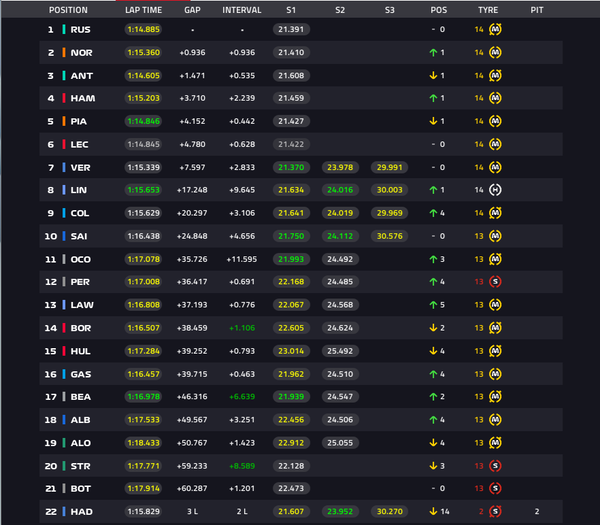600x525 pixels.
Task: Click sector 3 time 30.576 for SAI
Action: coord(390,236)
